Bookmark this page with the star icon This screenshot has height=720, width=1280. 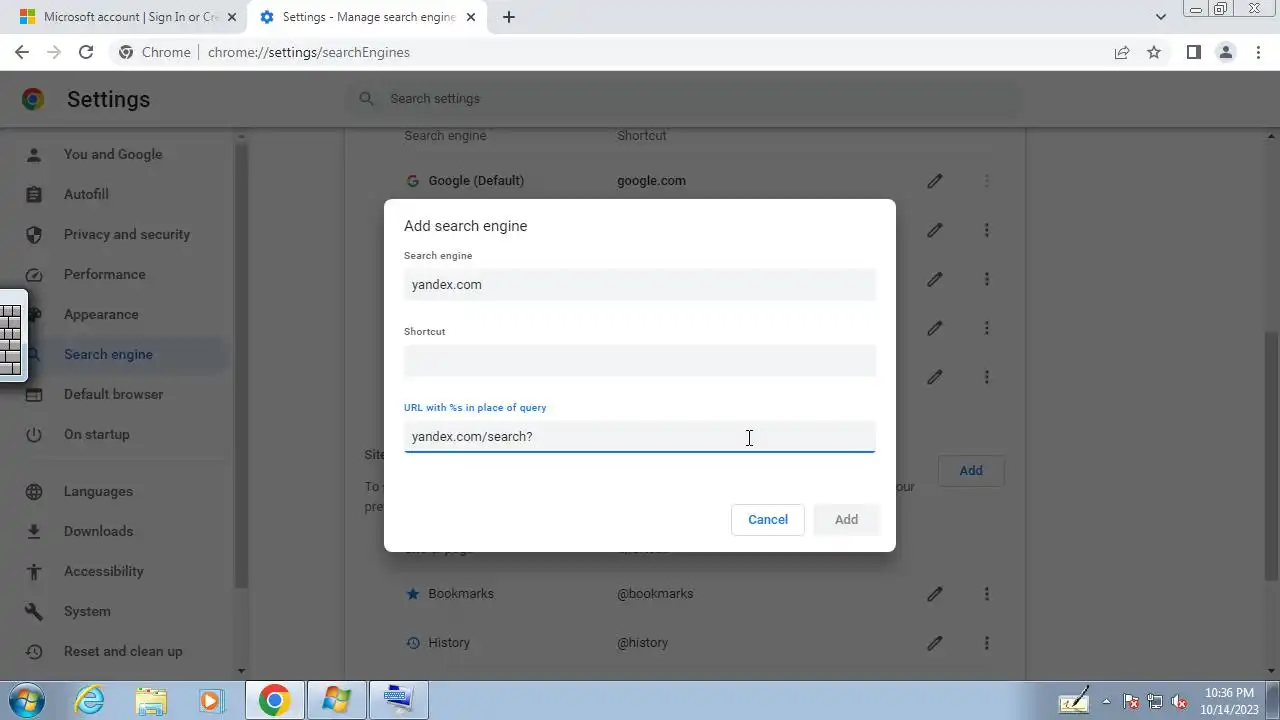(x=1154, y=52)
